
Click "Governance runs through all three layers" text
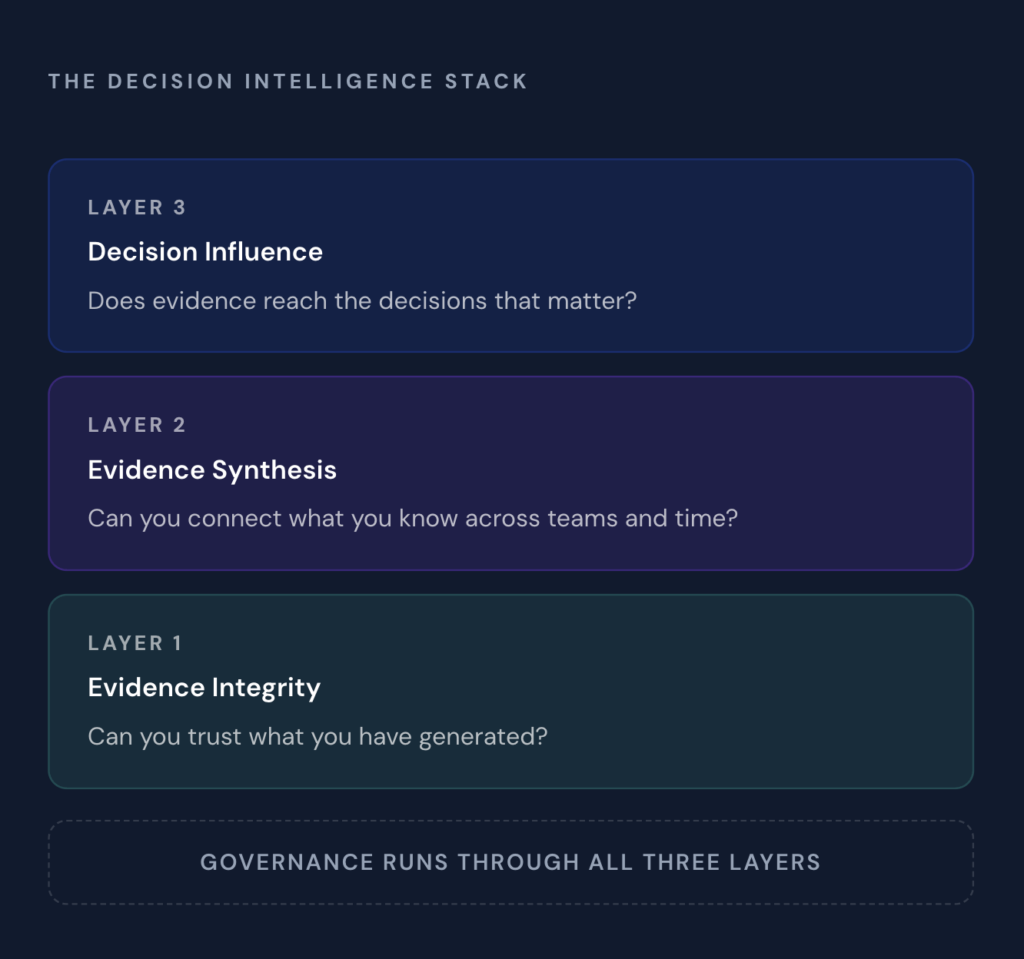[510, 862]
